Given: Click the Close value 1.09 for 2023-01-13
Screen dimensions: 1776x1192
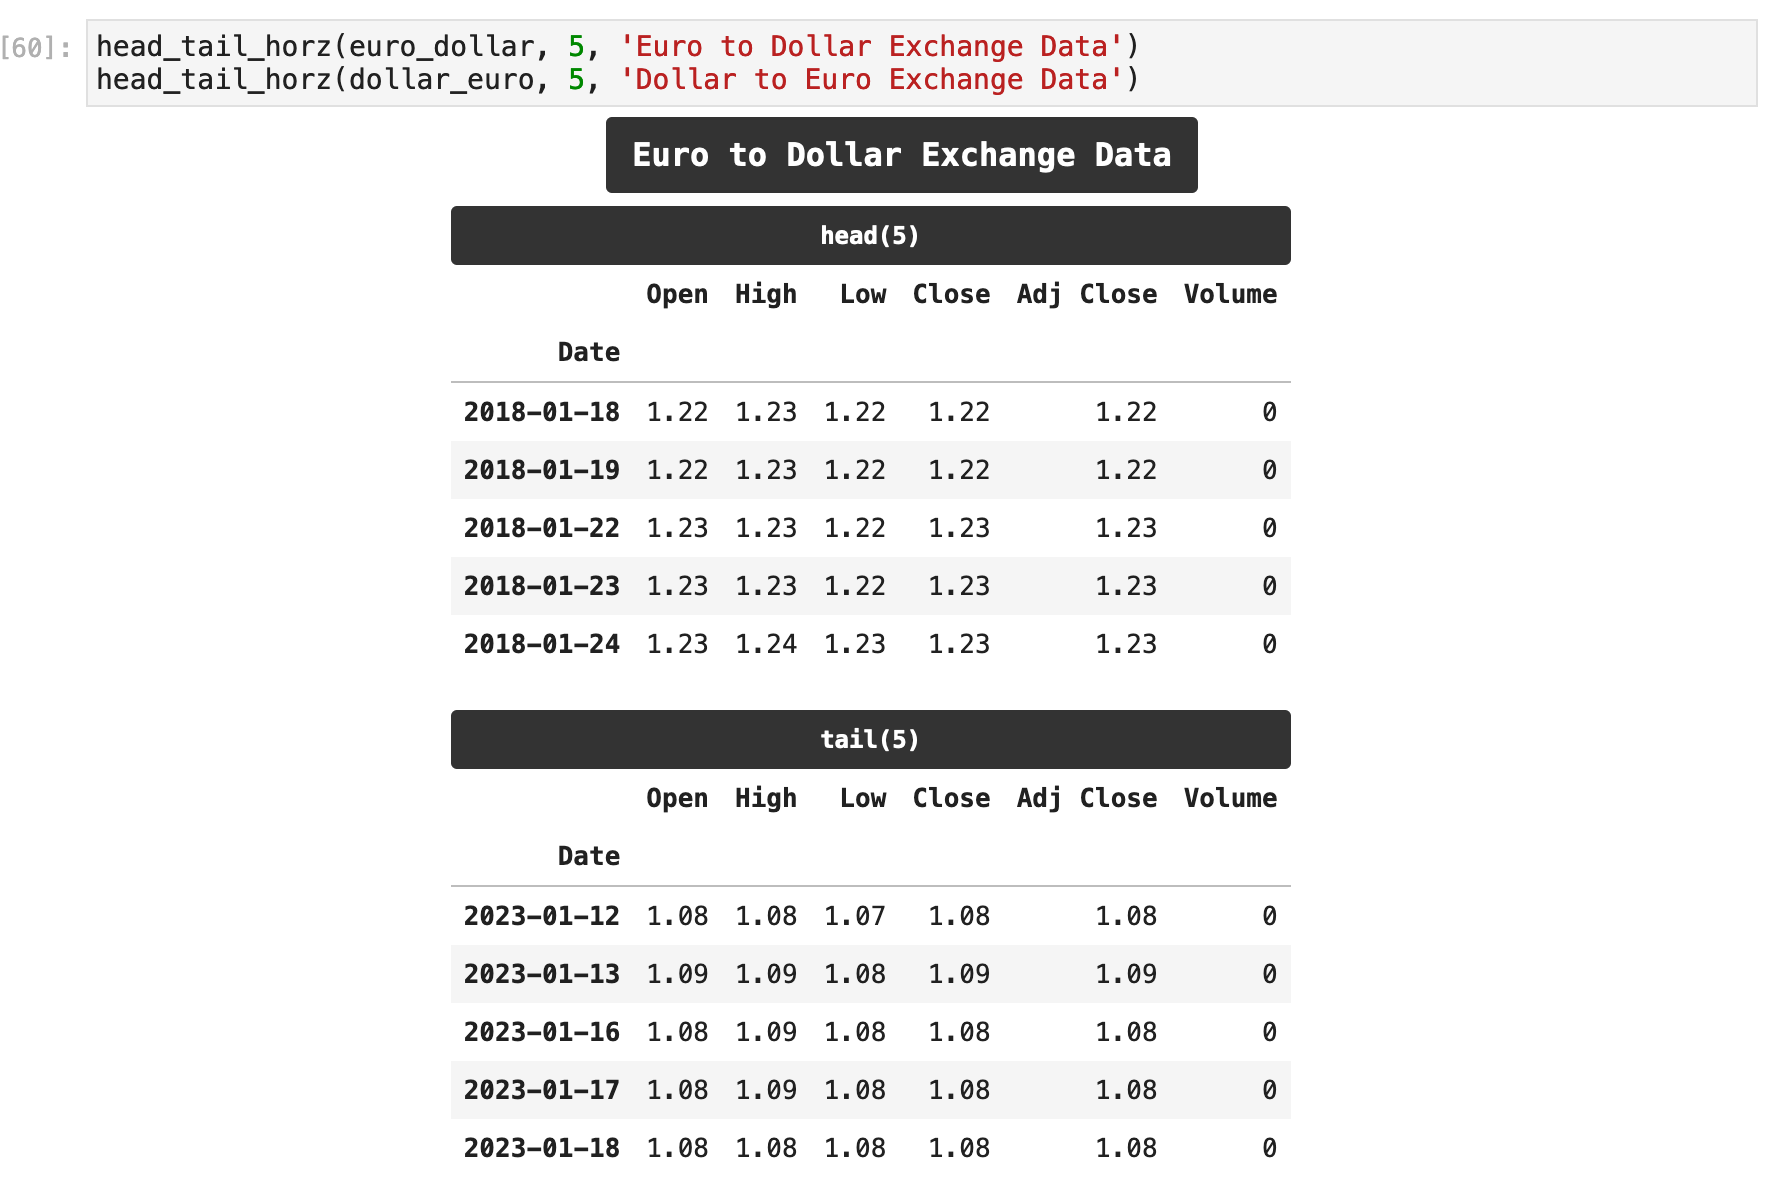Looking at the screenshot, I should [959, 974].
